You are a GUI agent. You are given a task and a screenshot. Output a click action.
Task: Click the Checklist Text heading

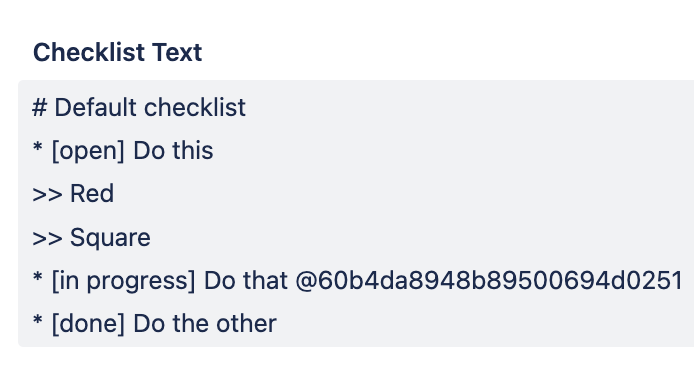coord(117,53)
